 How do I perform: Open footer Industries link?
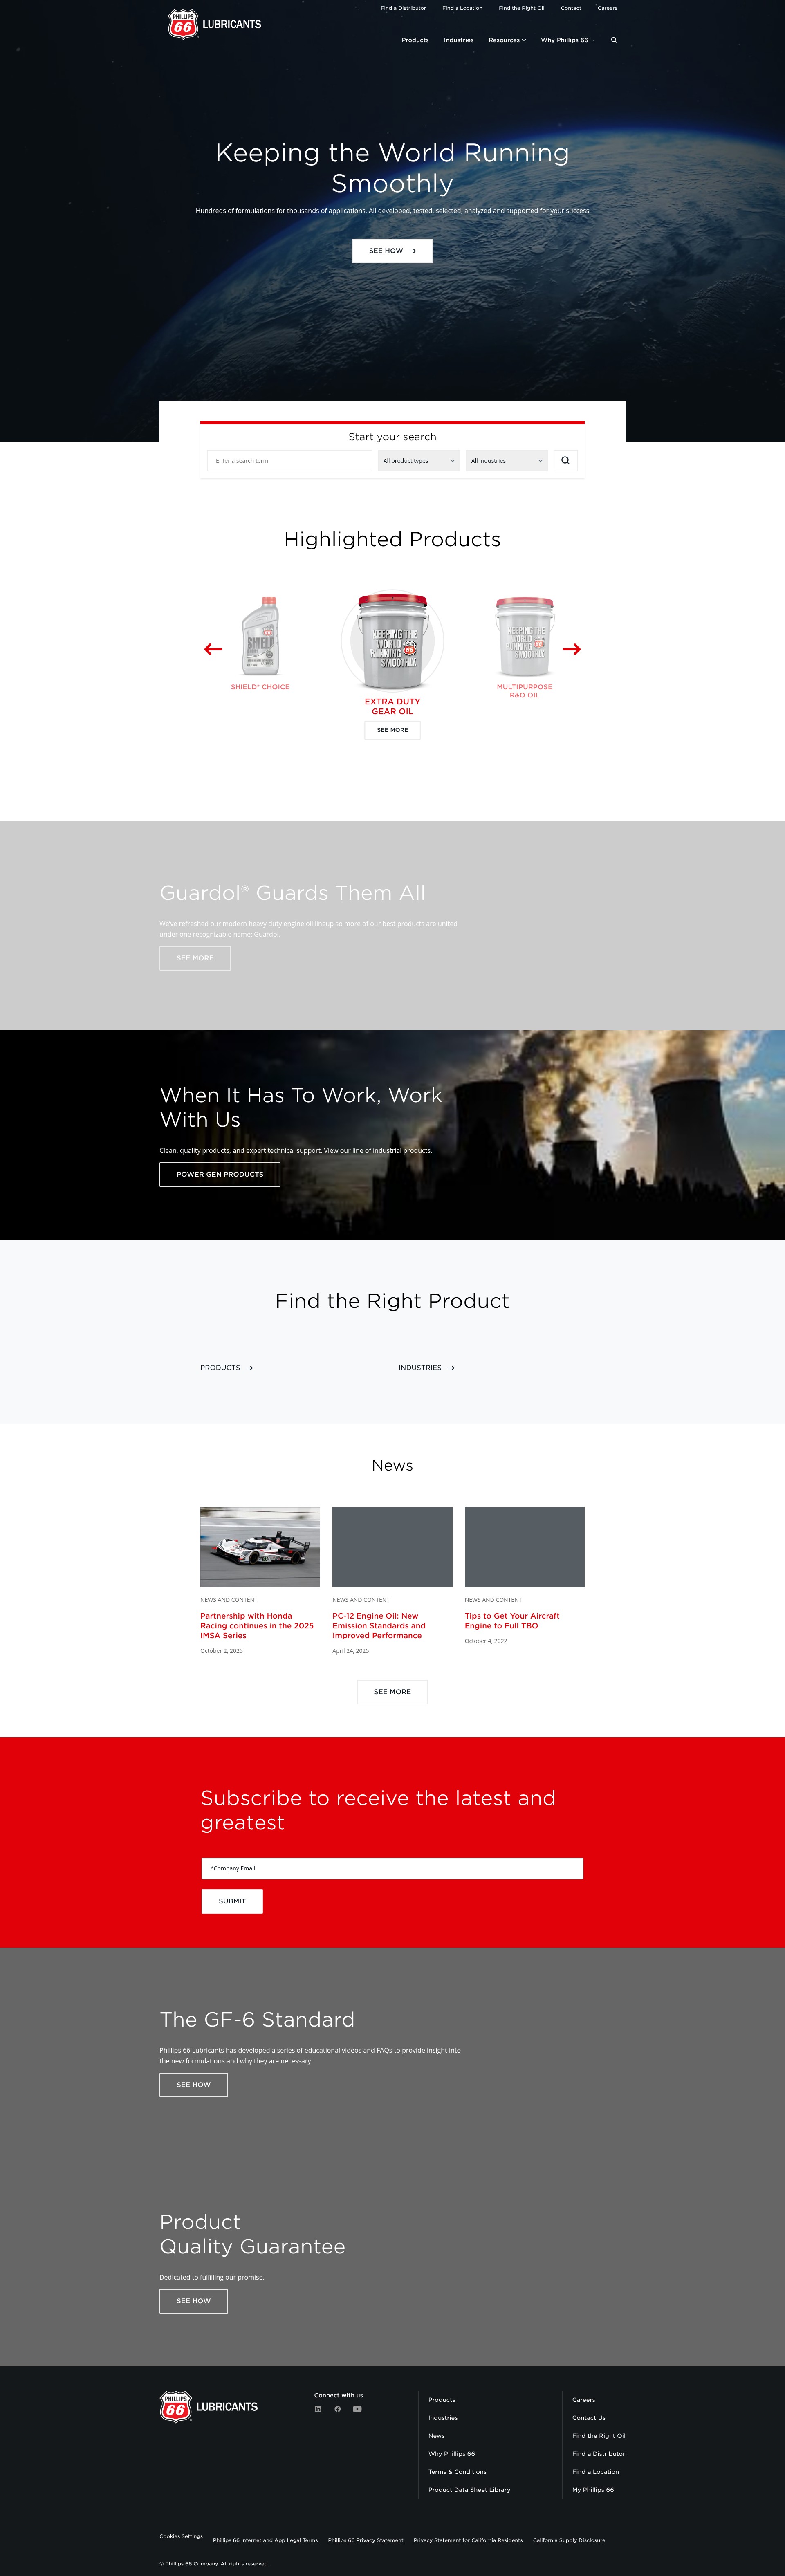(x=443, y=2418)
